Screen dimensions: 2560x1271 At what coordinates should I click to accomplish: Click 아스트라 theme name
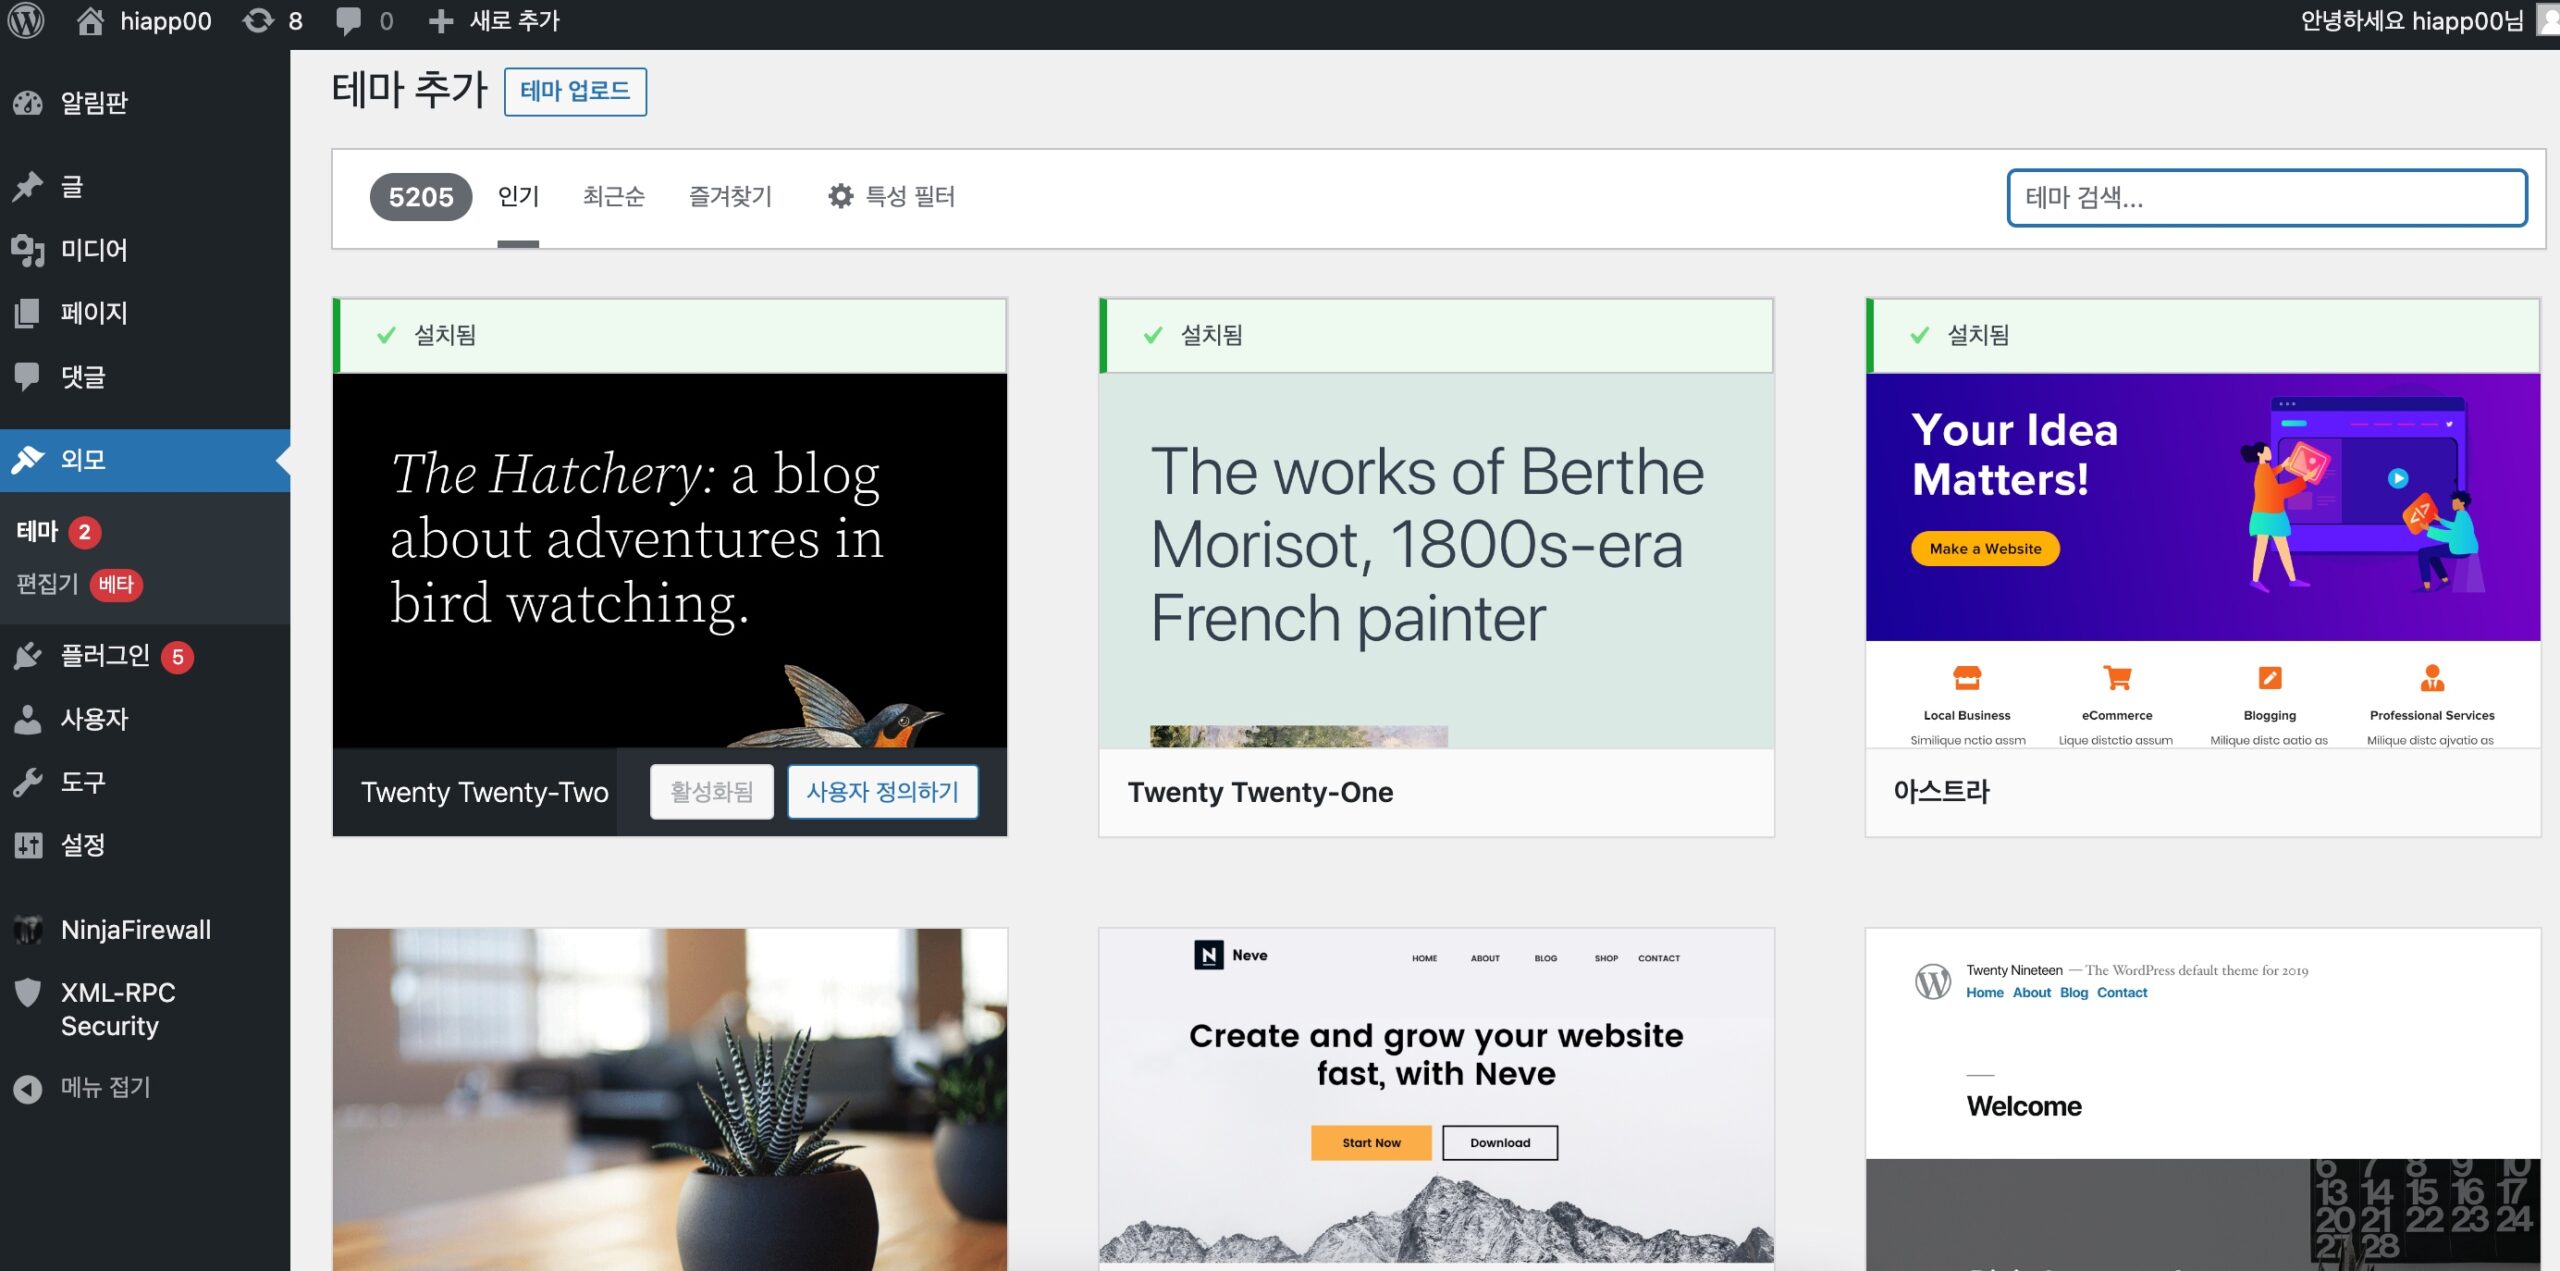pos(1941,792)
